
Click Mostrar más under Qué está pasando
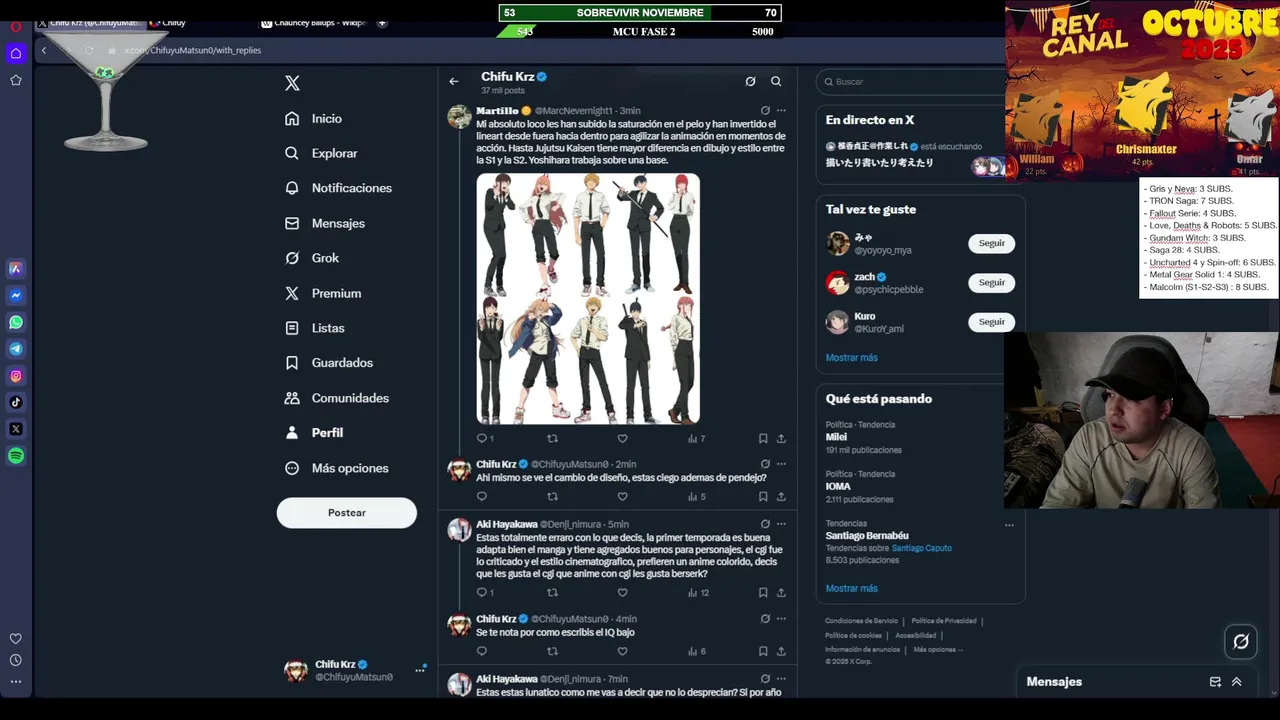coord(852,589)
